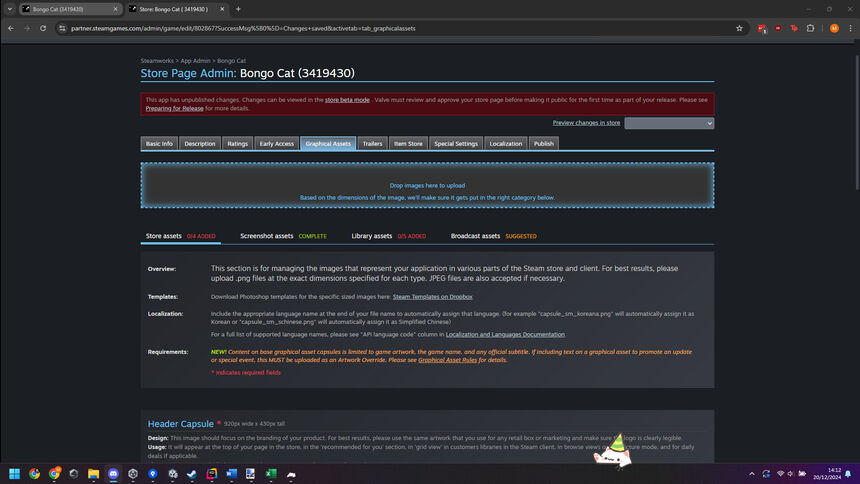860x484 pixels.
Task: Open the Chrome profile avatar
Action: pyautogui.click(x=834, y=28)
